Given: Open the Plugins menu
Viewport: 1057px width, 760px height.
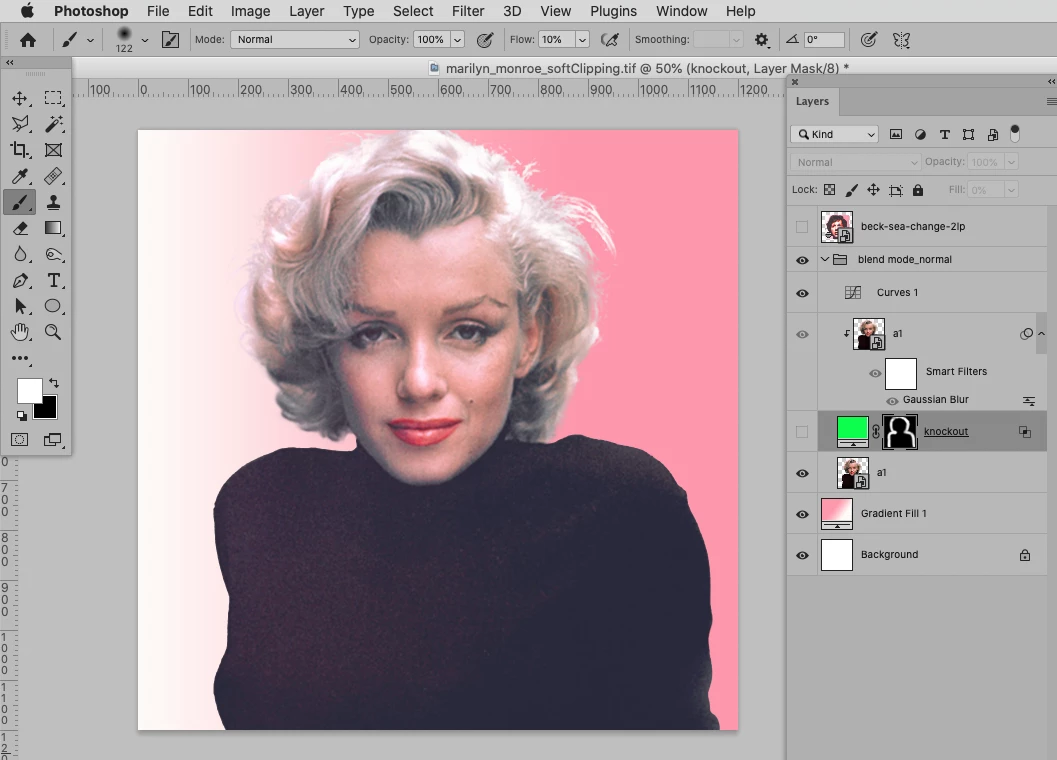Looking at the screenshot, I should pyautogui.click(x=613, y=11).
